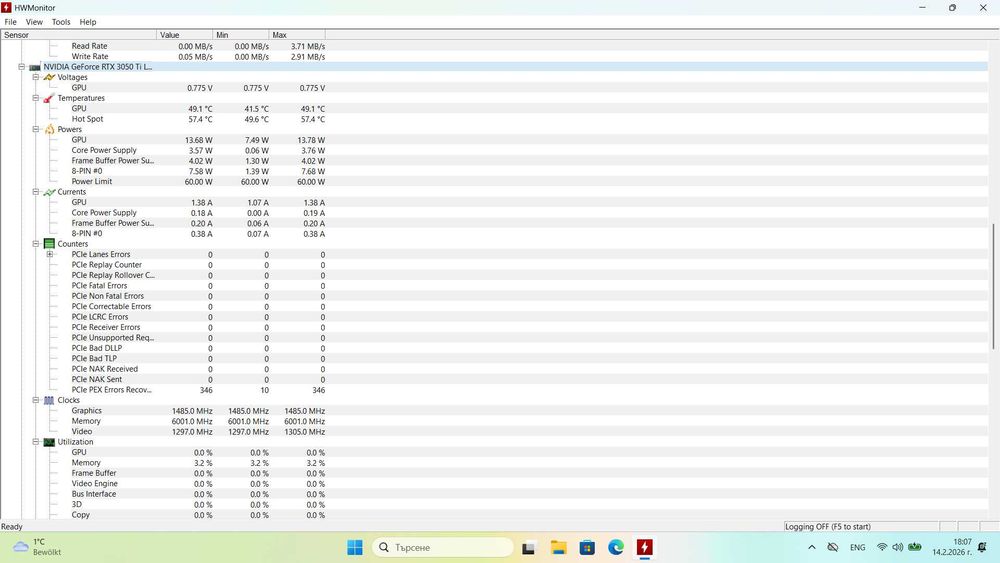Image resolution: width=1000 pixels, height=563 pixels.
Task: Open the Help menu
Action: point(88,22)
